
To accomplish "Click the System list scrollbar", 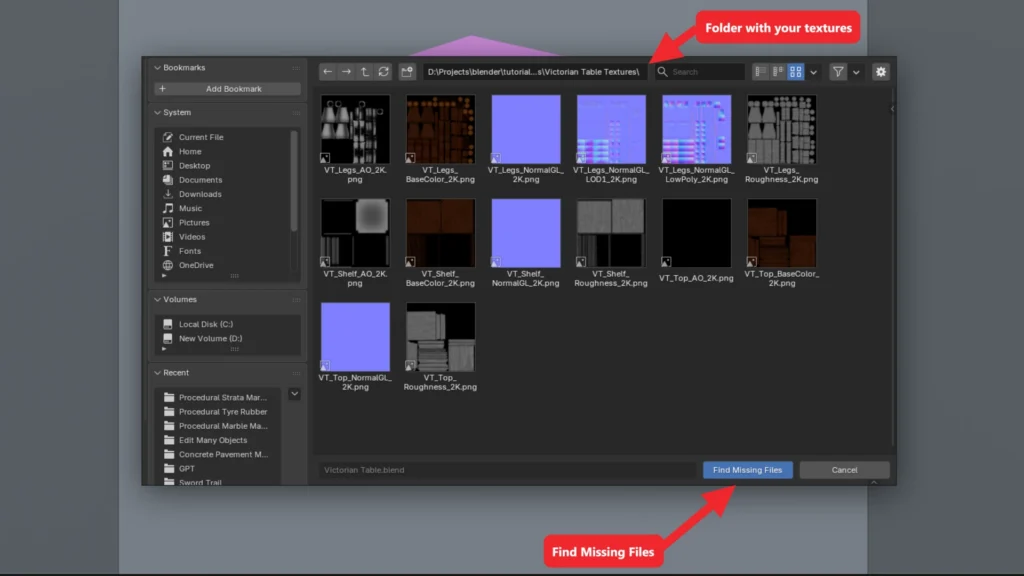I will [x=294, y=181].
